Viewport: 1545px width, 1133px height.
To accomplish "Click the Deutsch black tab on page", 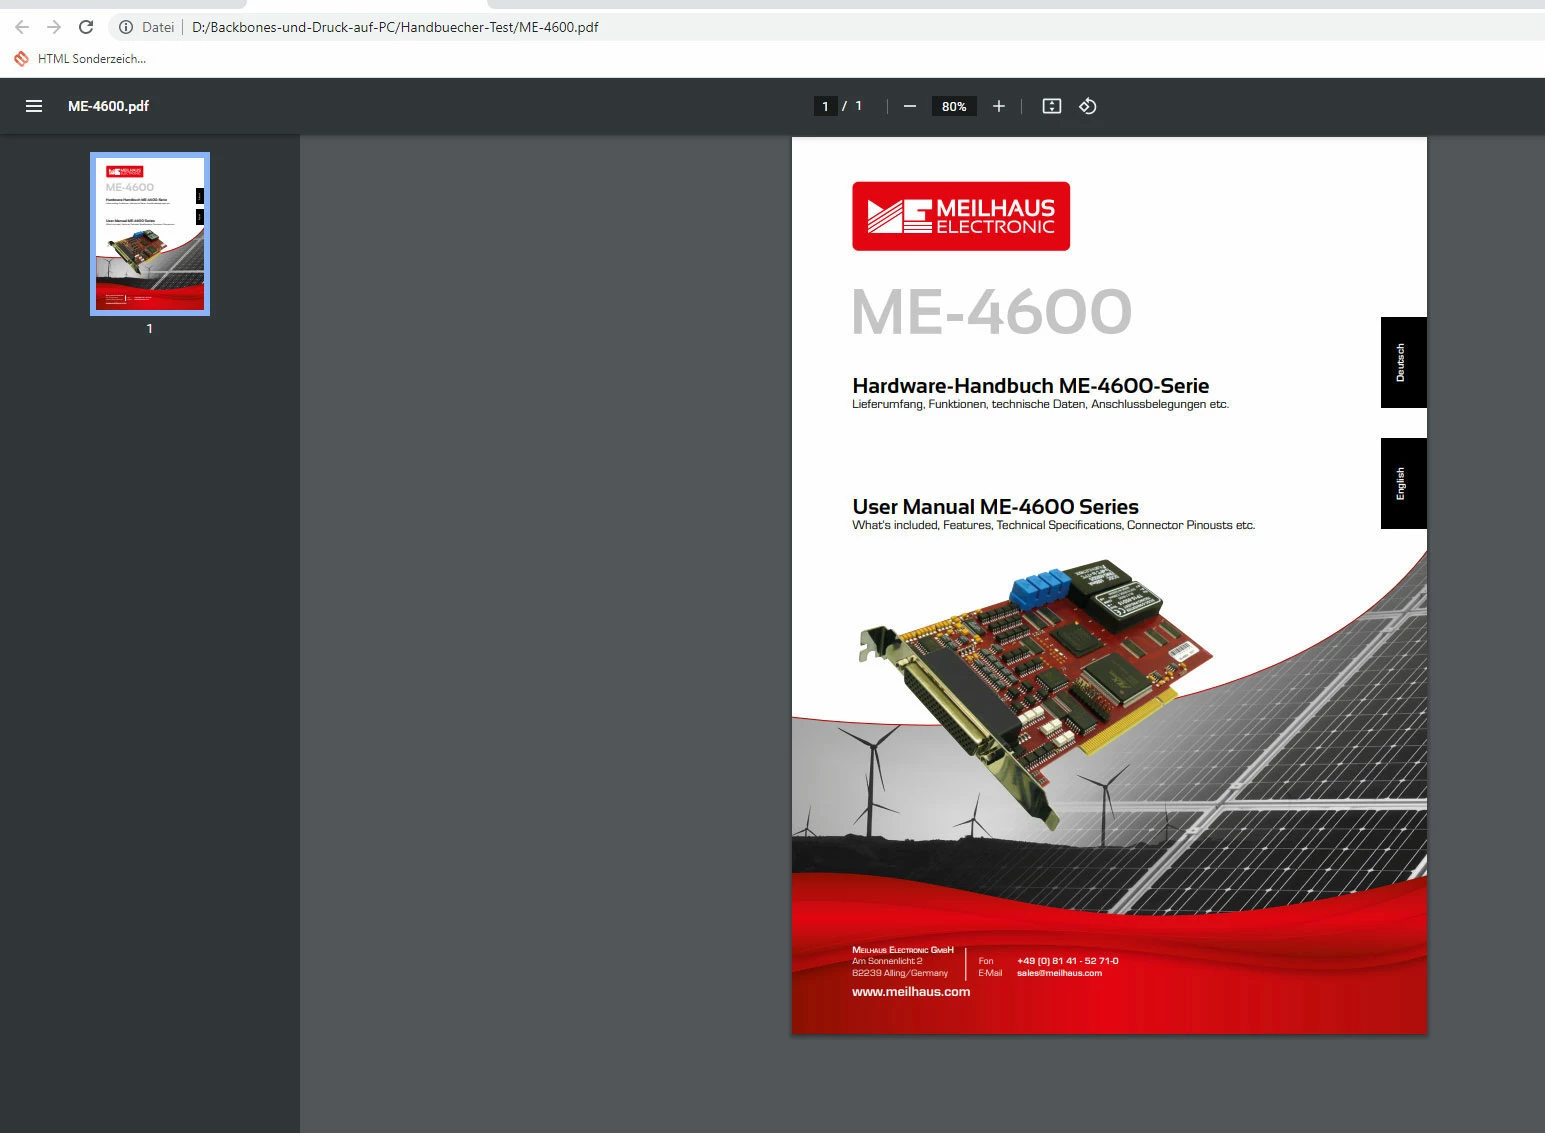I will (x=1403, y=362).
